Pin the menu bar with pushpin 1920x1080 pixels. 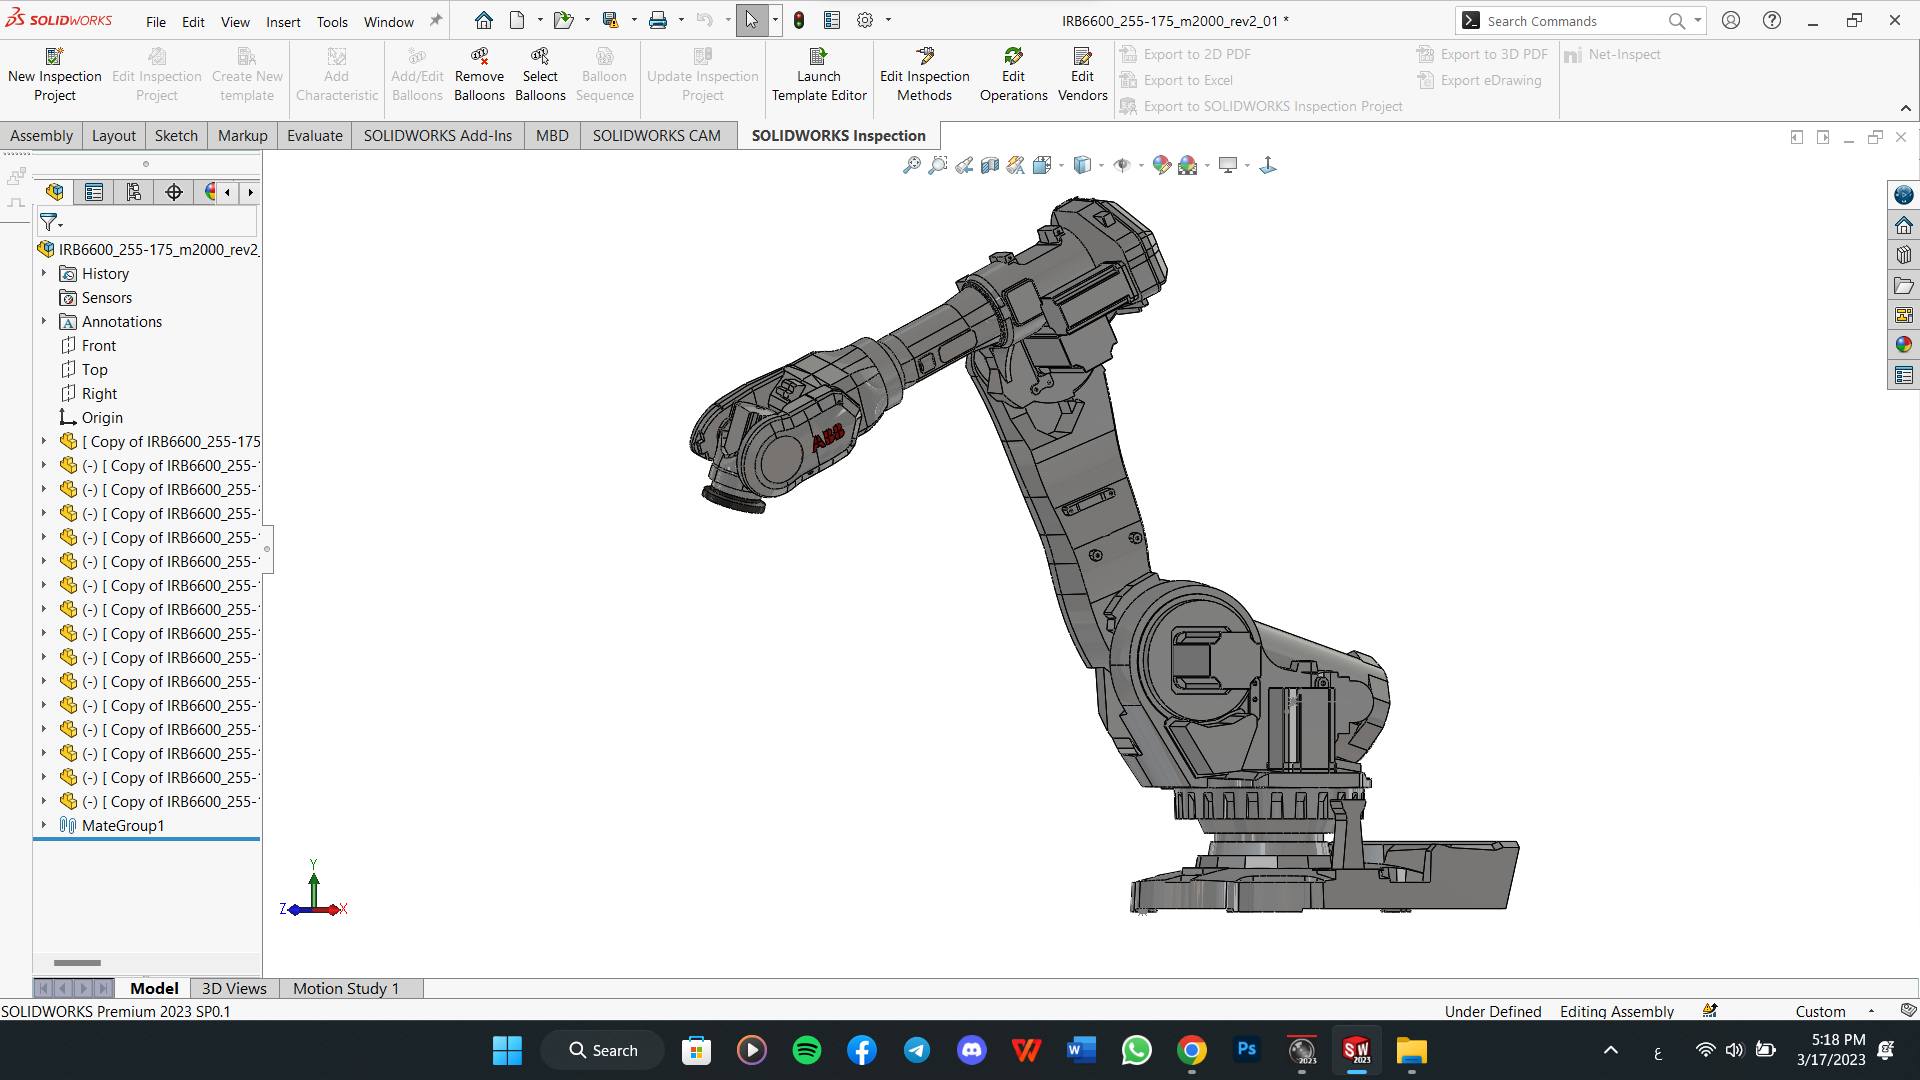(436, 20)
